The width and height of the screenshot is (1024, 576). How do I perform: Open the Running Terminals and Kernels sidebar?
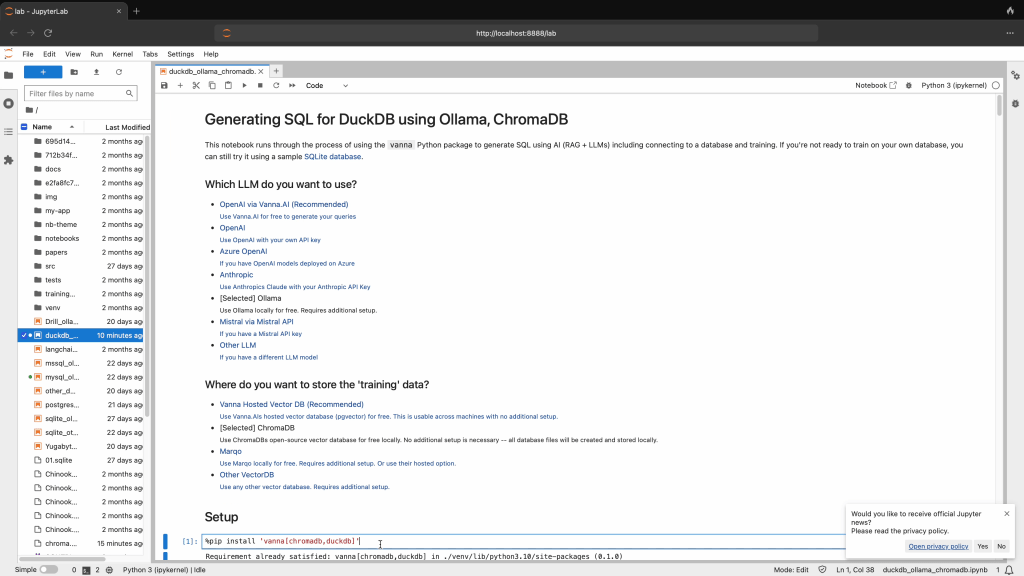[x=9, y=103]
